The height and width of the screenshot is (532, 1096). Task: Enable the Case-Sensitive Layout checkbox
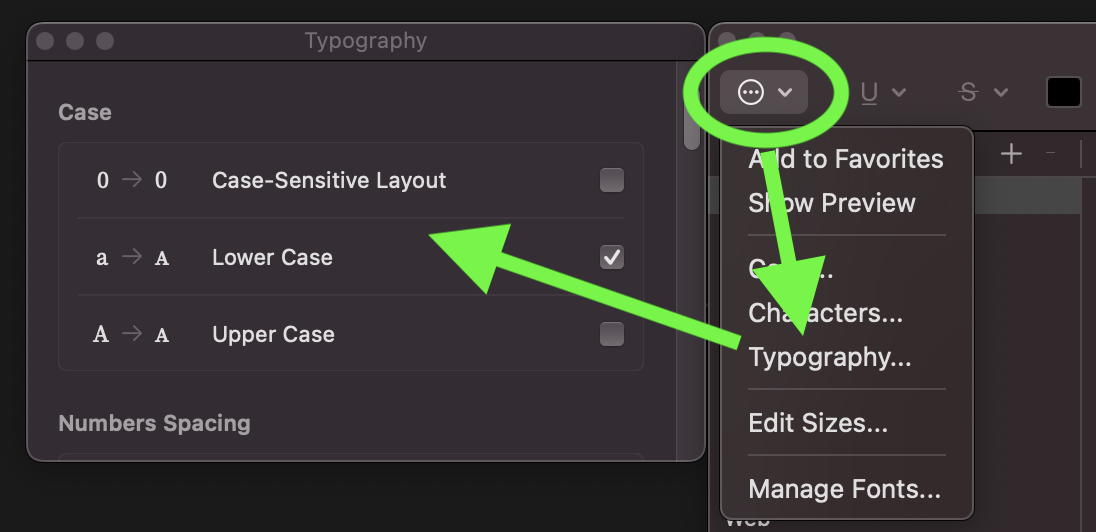tap(612, 180)
